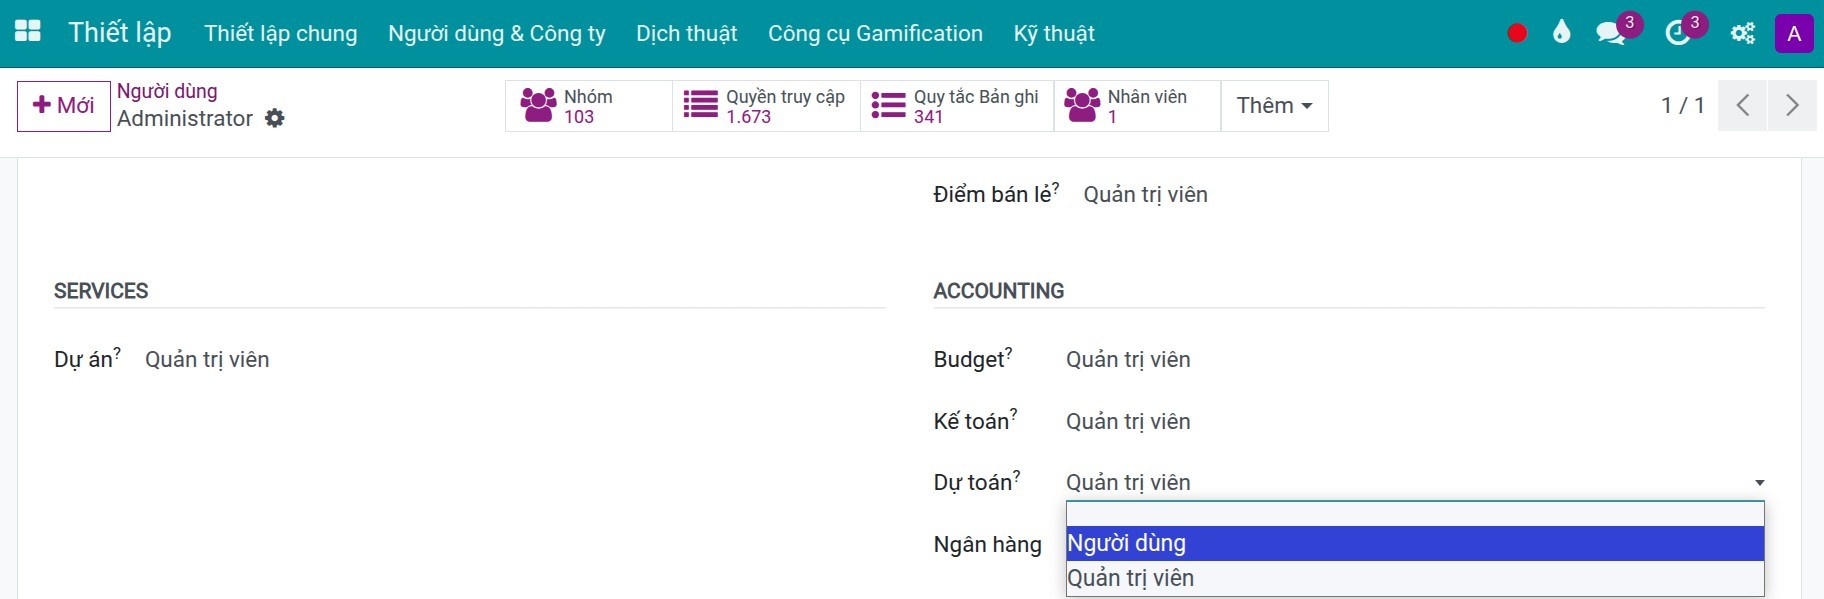Create a new record with Mới button
The width and height of the screenshot is (1824, 599).
click(x=64, y=106)
